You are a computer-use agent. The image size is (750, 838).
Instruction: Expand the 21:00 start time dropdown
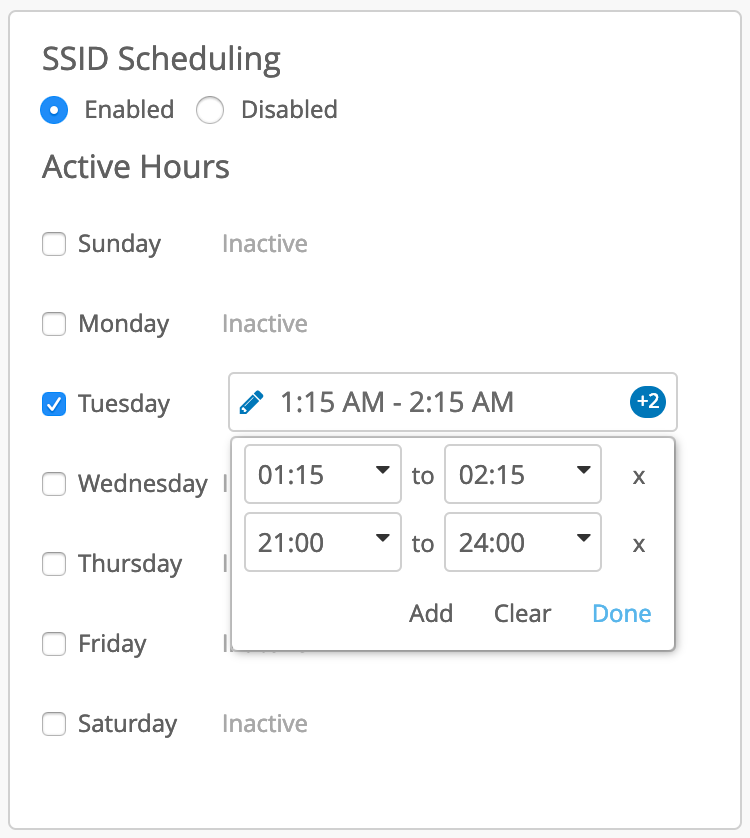[323, 543]
